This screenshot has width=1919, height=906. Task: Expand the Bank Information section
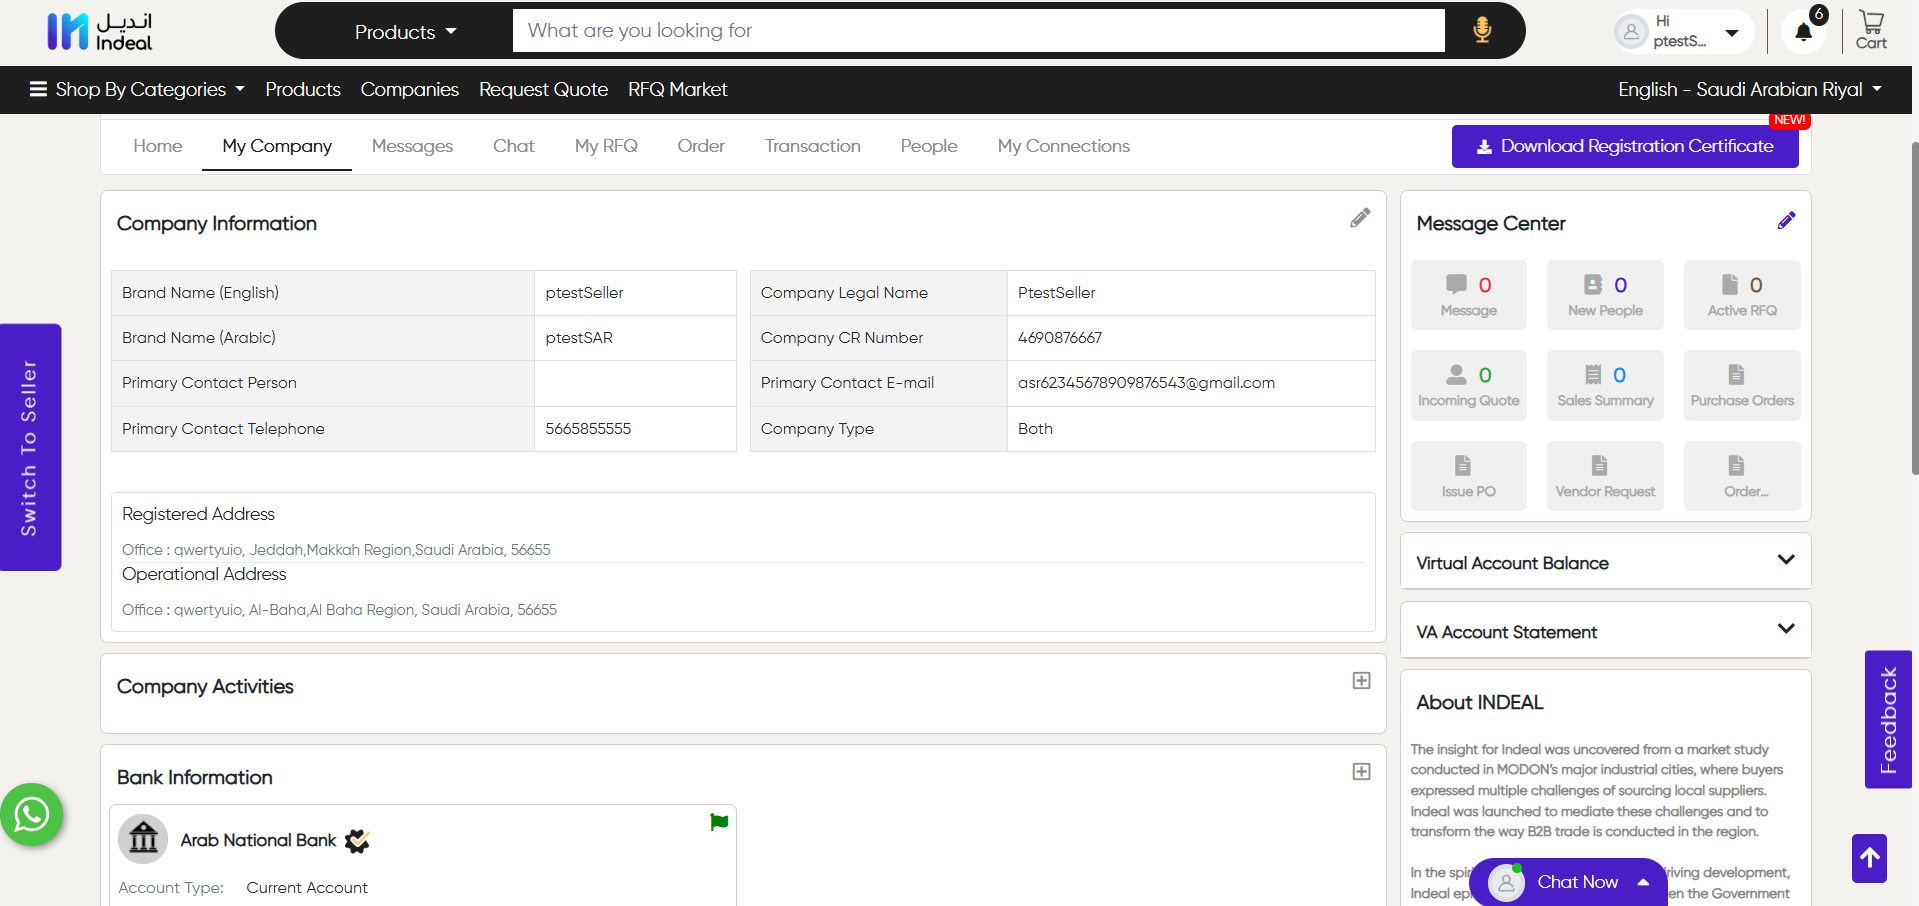(x=1361, y=772)
